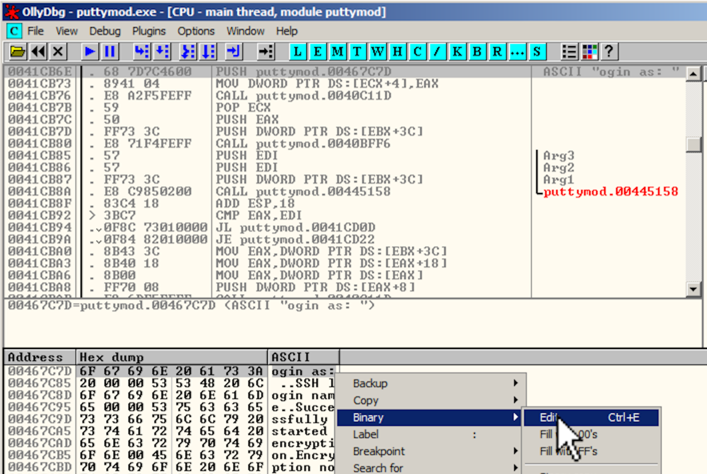Click the Address column header
707x474 pixels.
coord(40,357)
